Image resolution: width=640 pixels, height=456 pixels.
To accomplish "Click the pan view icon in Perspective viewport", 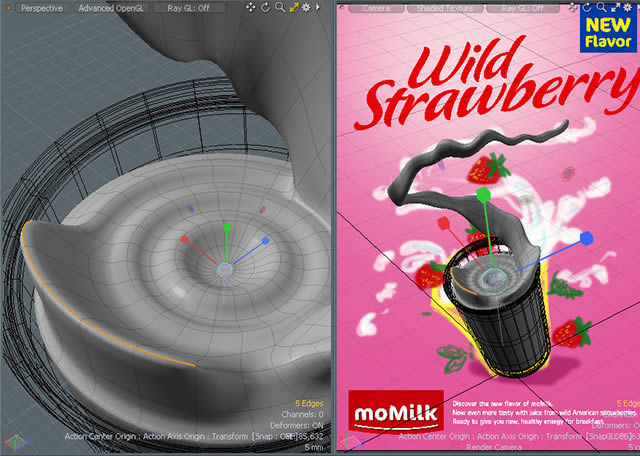I will (x=251, y=7).
